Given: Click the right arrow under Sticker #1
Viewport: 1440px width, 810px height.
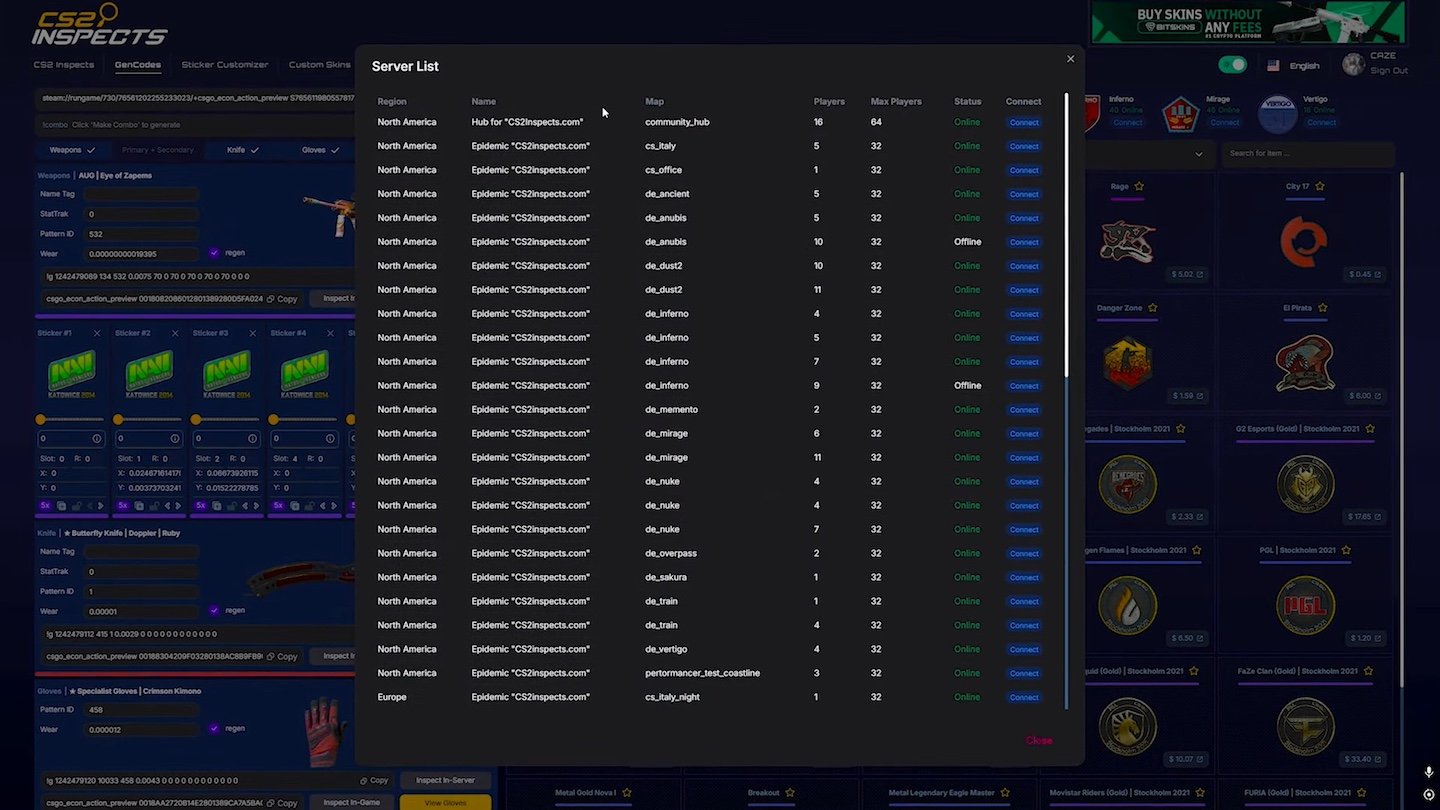Looking at the screenshot, I should pos(101,506).
